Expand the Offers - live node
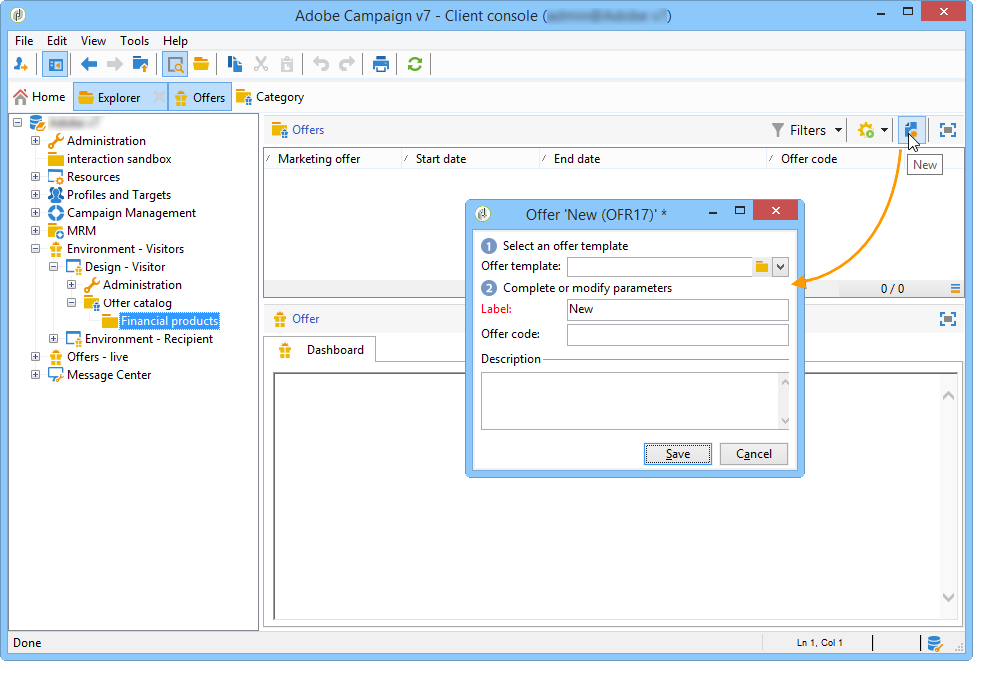The width and height of the screenshot is (988, 677). click(x=35, y=356)
